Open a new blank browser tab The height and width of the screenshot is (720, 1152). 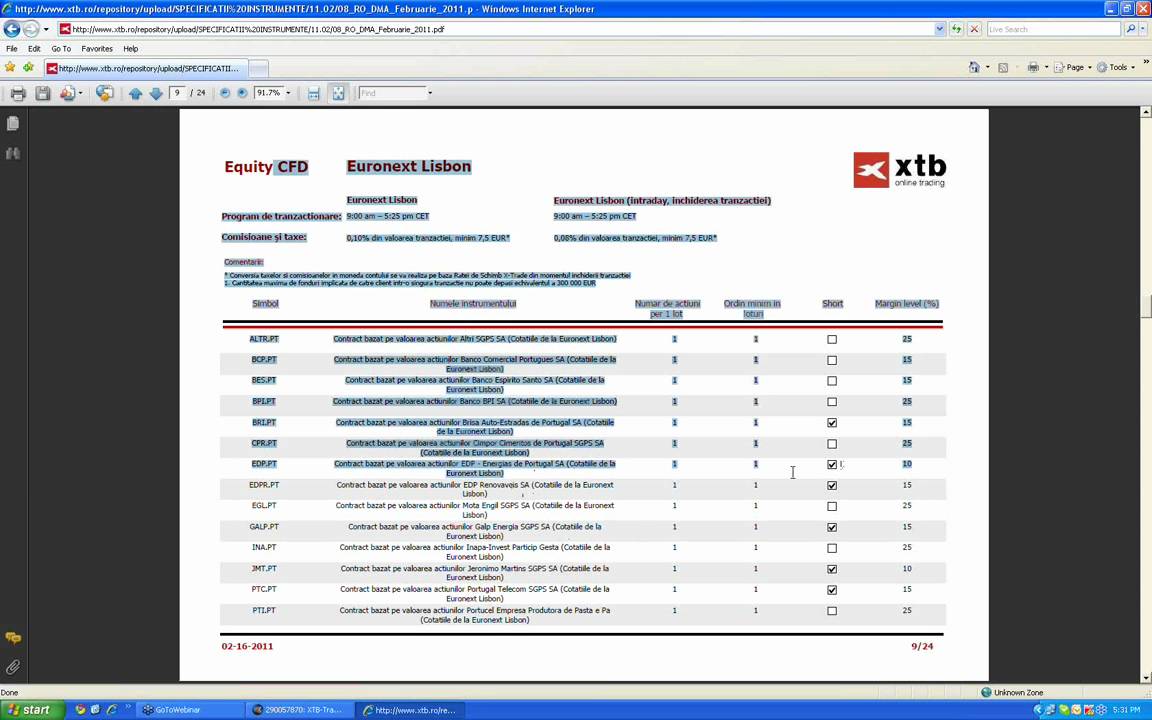pyautogui.click(x=259, y=68)
